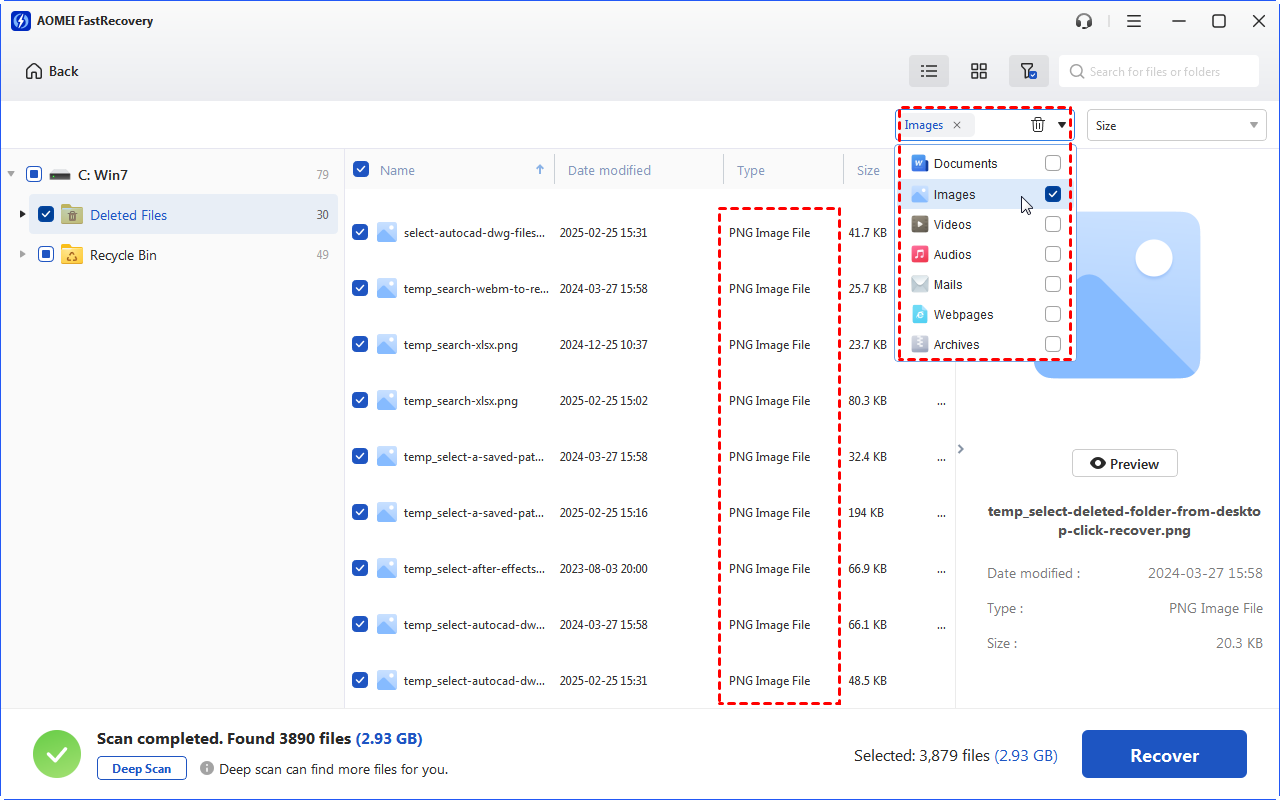Start a Deep Scan
Screen dimensions: 1280x800
point(142,769)
